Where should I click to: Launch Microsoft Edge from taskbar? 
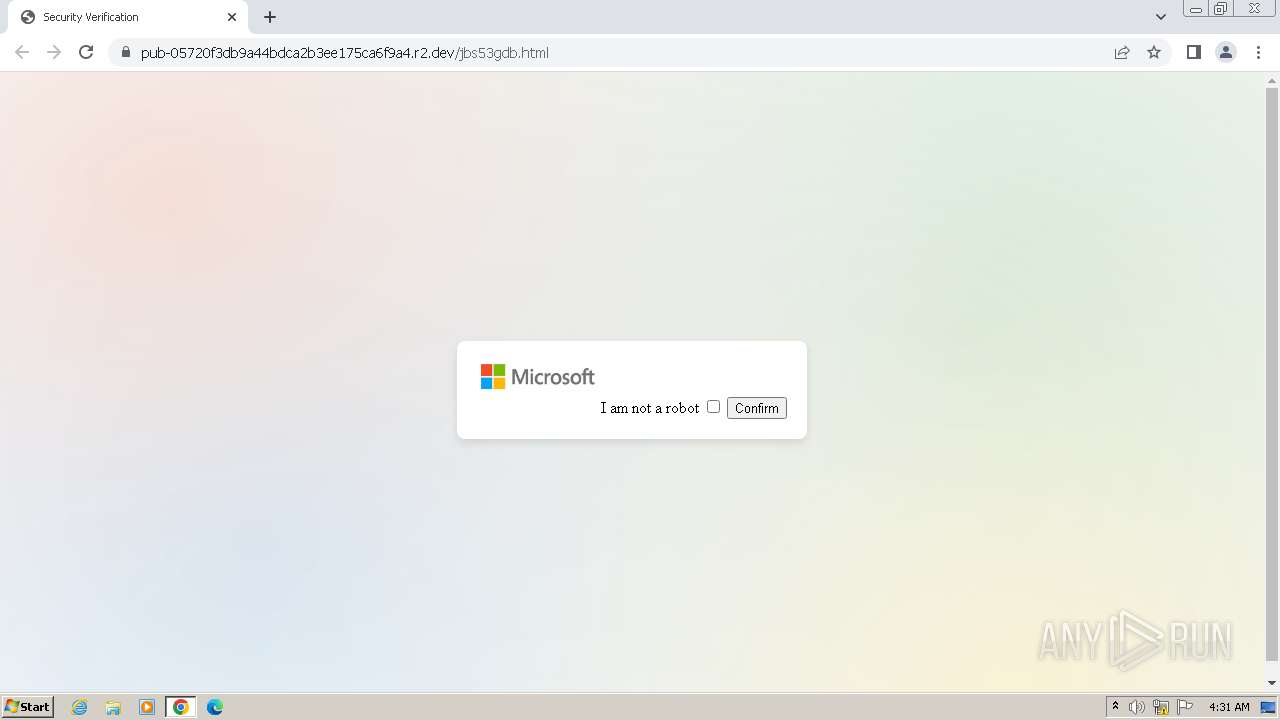pos(215,707)
